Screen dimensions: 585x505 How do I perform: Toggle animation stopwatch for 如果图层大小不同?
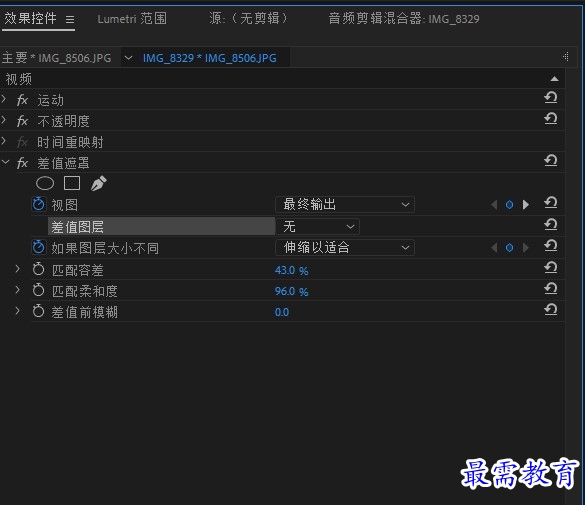[x=38, y=247]
